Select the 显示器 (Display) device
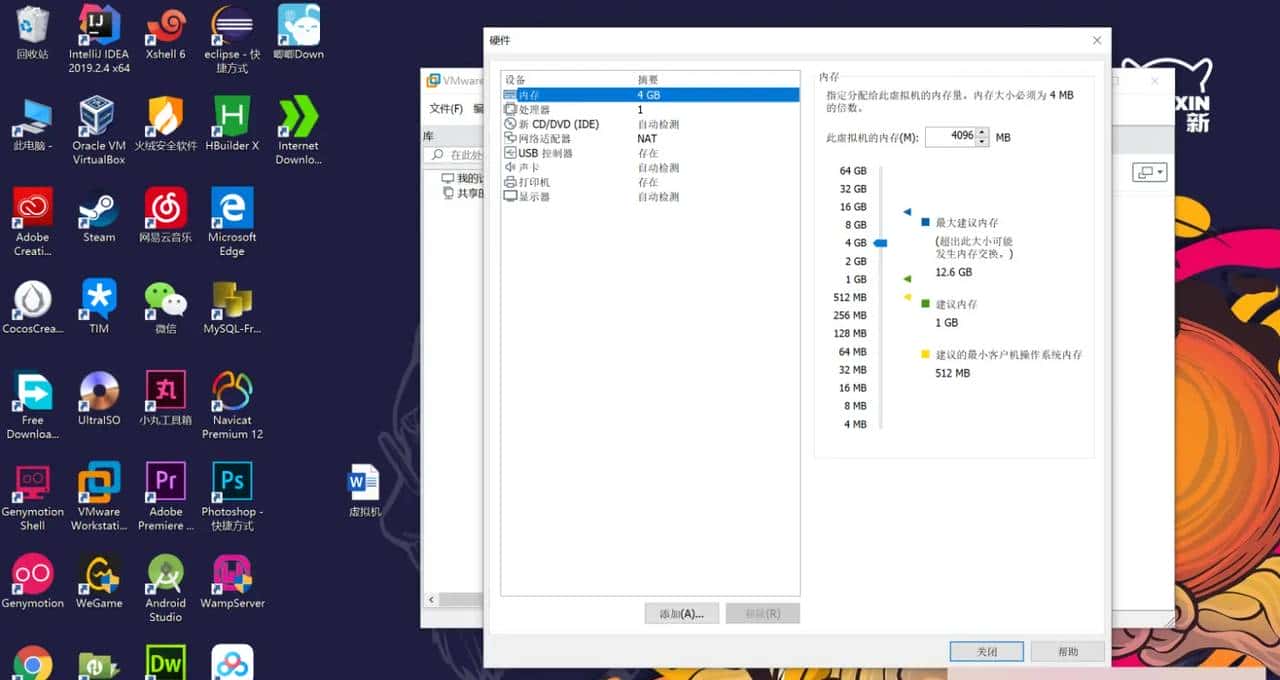This screenshot has height=680, width=1280. tap(532, 197)
